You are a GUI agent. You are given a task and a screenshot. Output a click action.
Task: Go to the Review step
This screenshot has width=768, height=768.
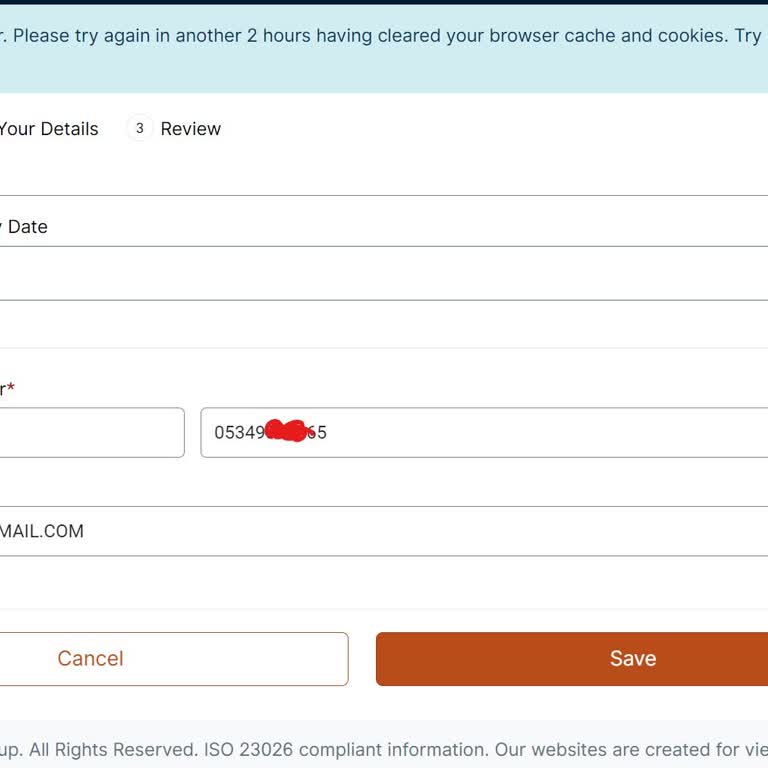pos(190,129)
